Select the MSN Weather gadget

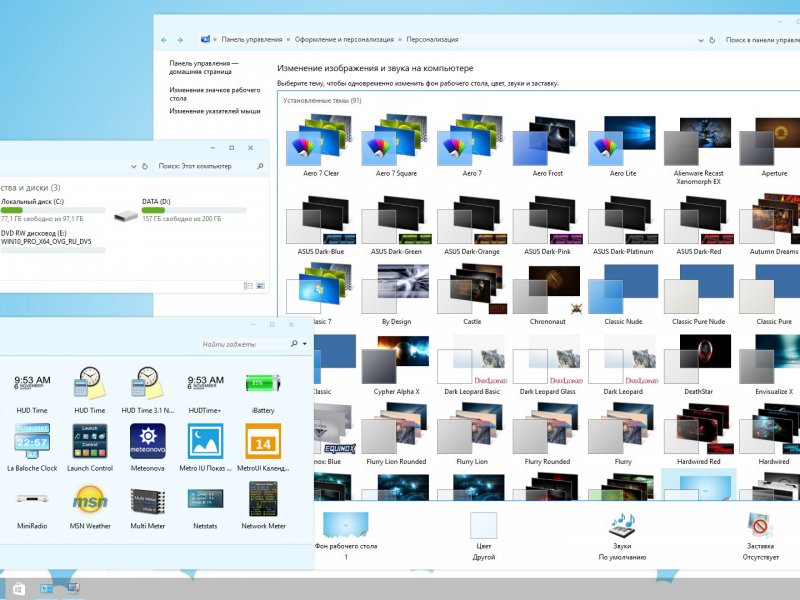pos(90,505)
